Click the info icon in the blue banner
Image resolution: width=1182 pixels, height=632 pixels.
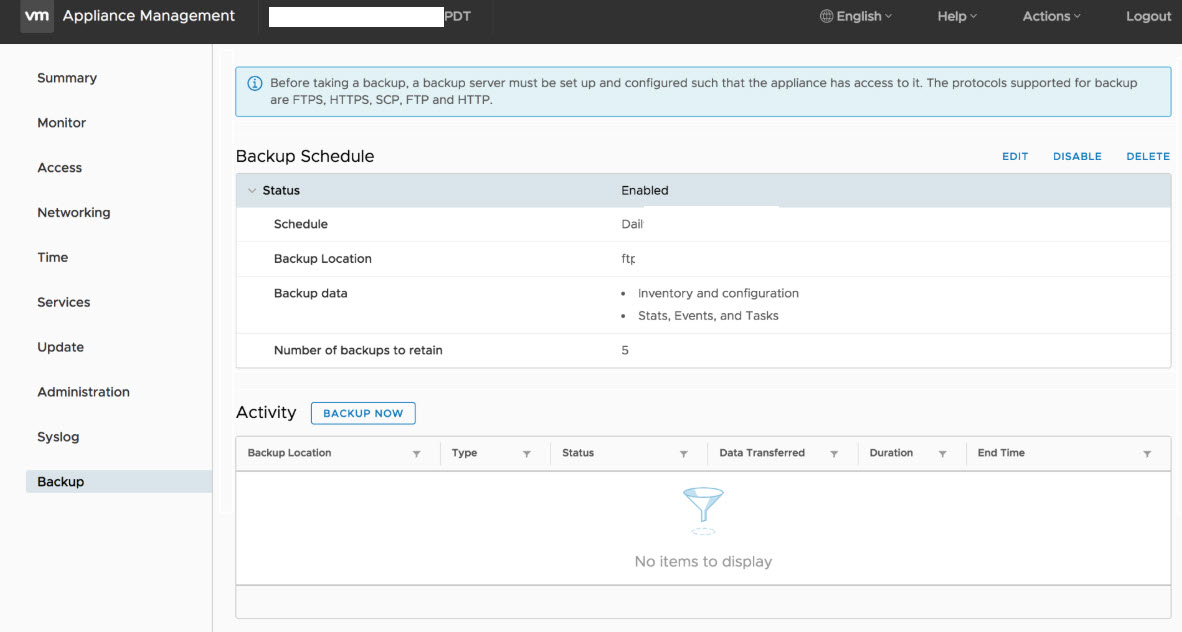coord(254,83)
